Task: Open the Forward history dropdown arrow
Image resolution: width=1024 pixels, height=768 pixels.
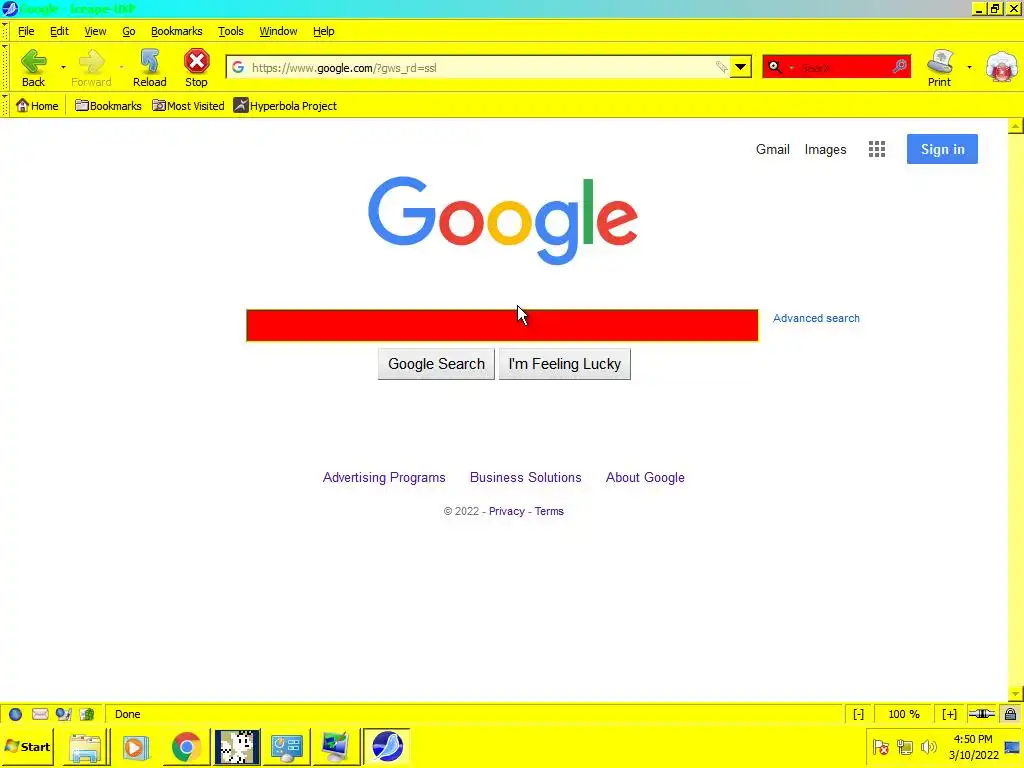Action: point(121,67)
